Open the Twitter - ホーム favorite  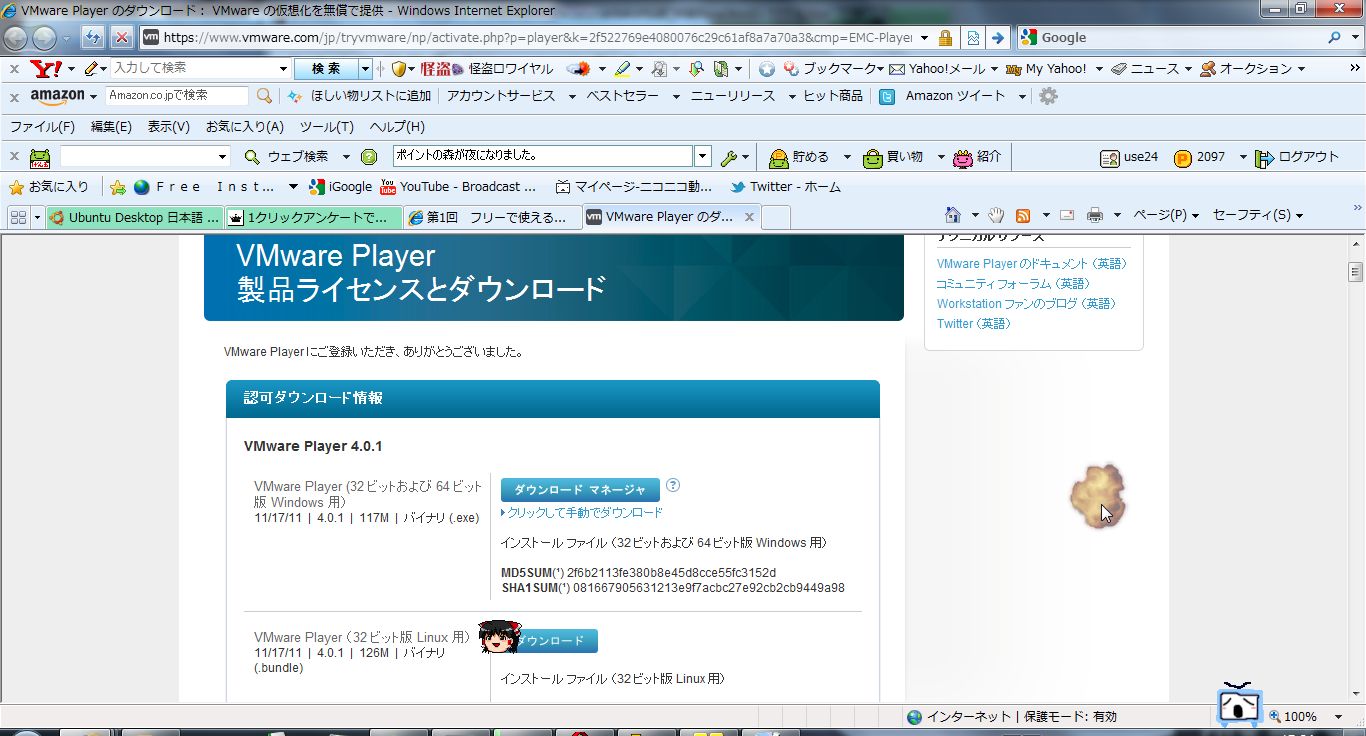point(786,187)
